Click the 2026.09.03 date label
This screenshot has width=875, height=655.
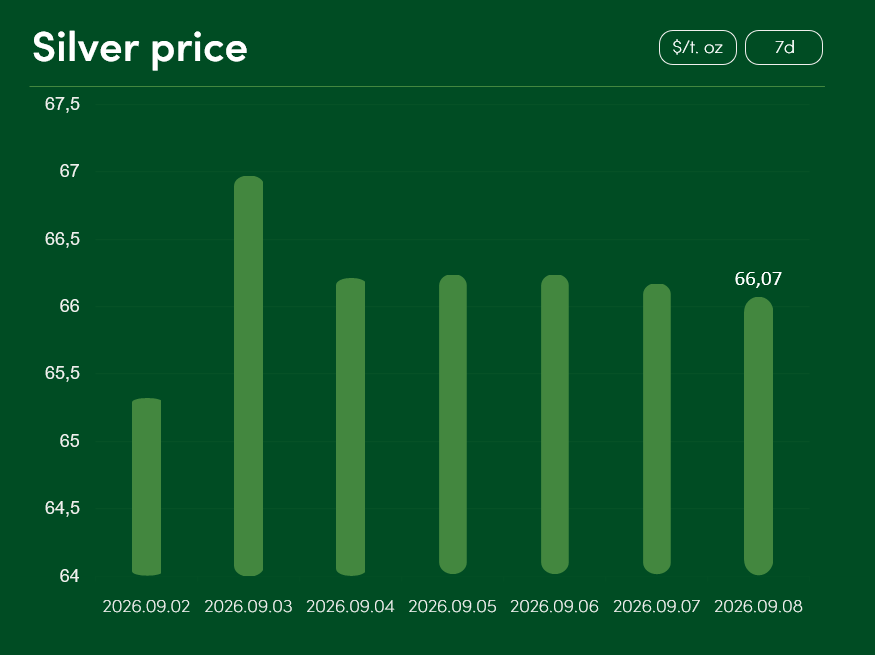pyautogui.click(x=248, y=606)
